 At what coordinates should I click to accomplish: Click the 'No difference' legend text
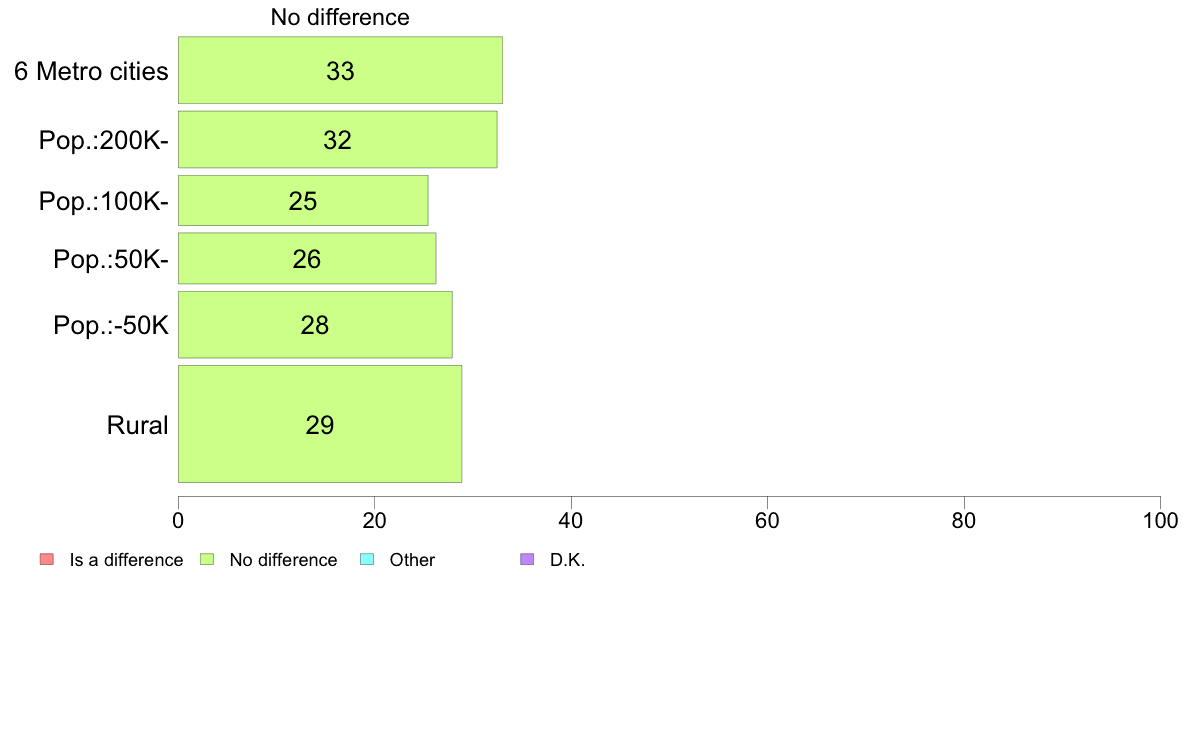tap(283, 559)
